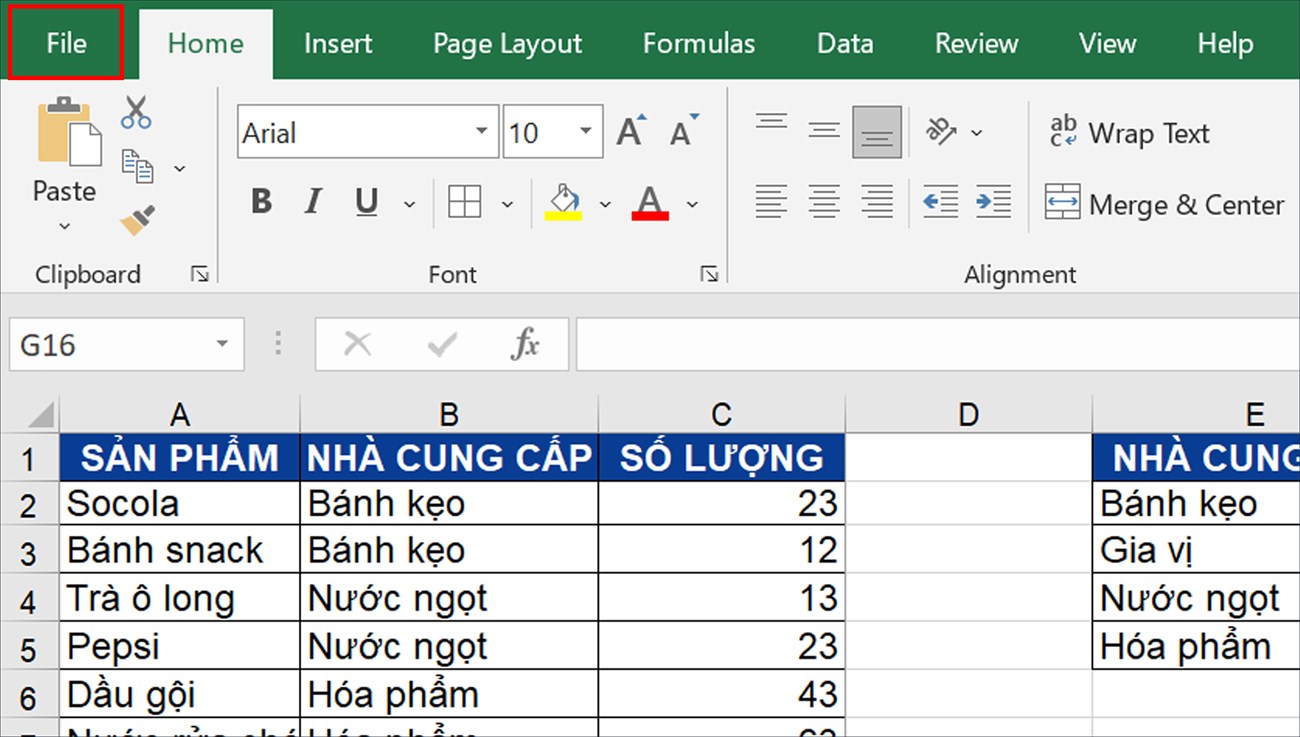Switch to the Insert tab
Image resolution: width=1300 pixels, height=737 pixels.
click(338, 43)
